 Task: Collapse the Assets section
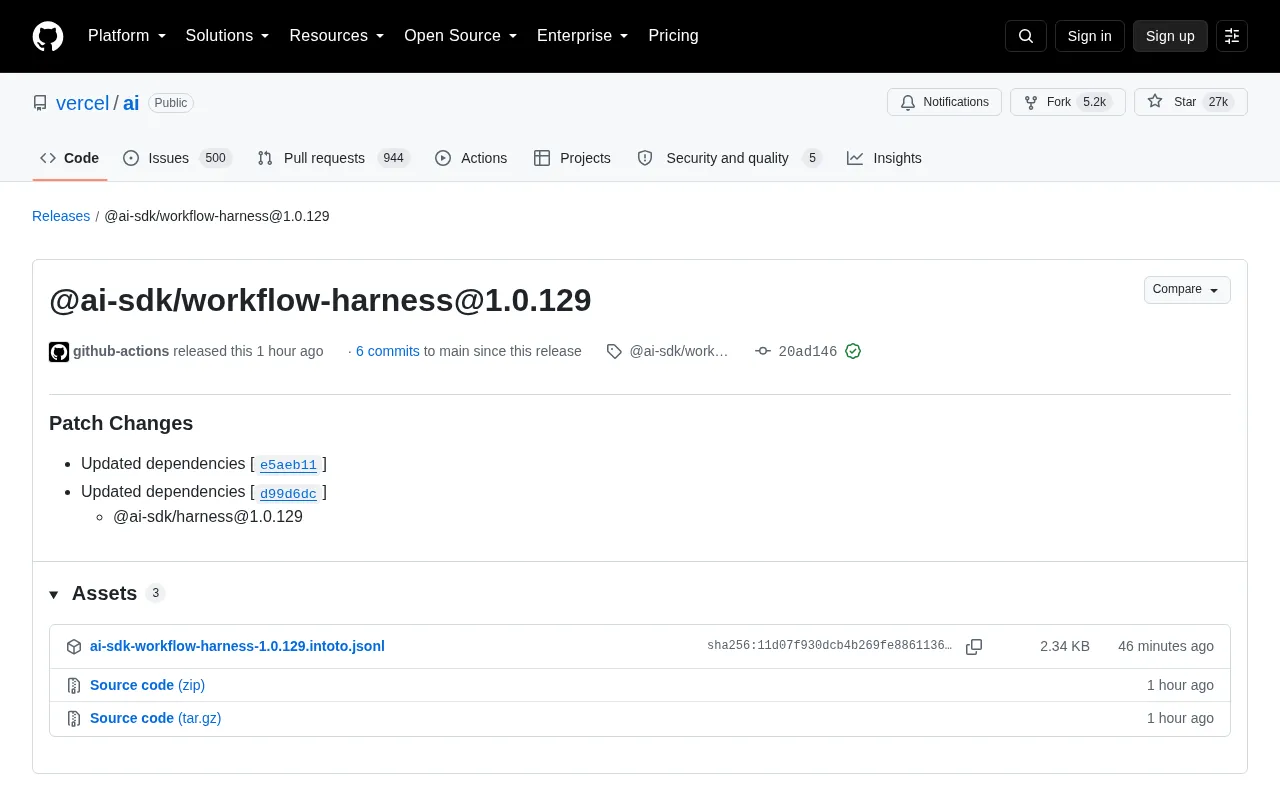coord(54,594)
